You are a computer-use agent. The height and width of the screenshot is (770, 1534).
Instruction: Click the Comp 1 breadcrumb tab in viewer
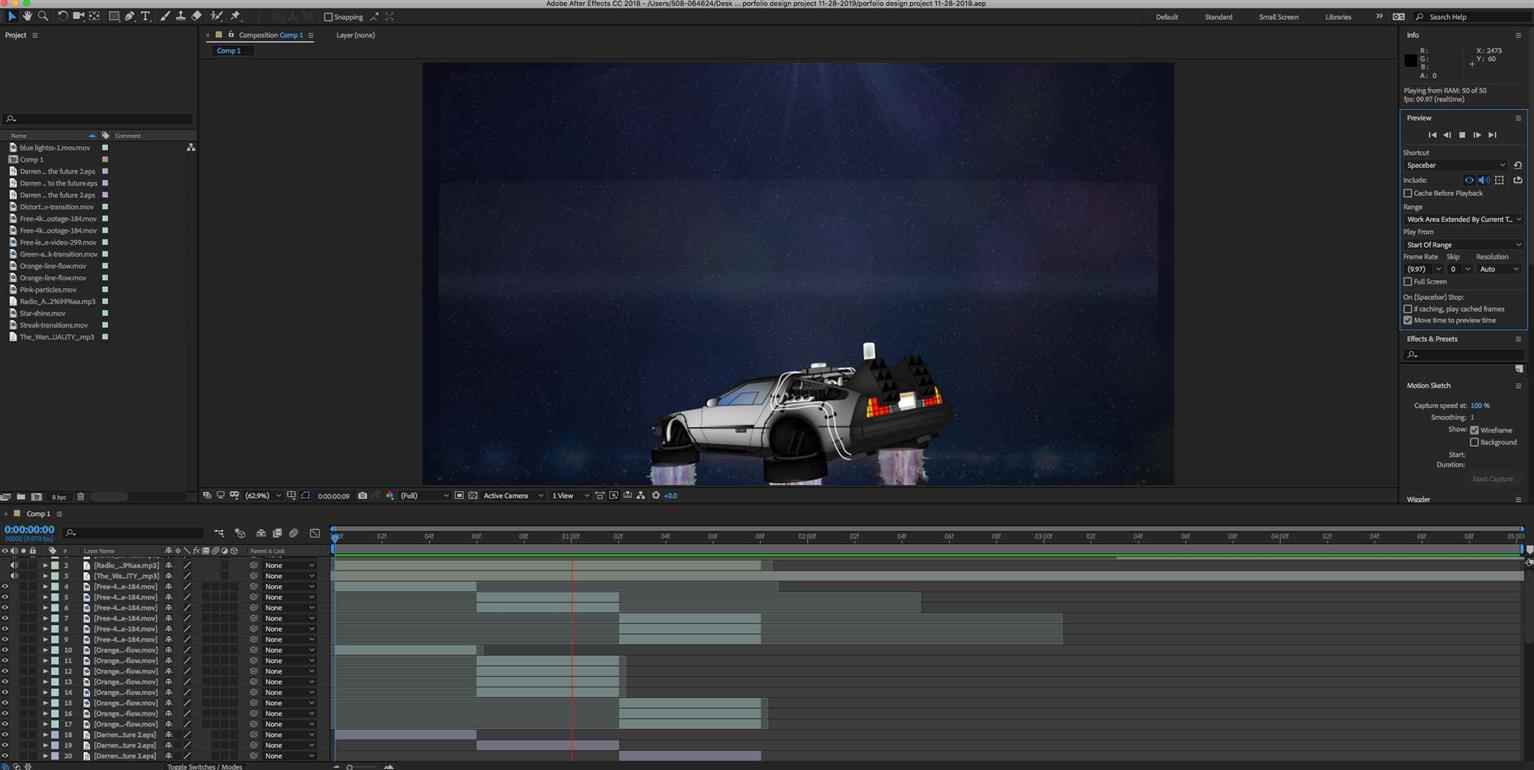pos(228,50)
